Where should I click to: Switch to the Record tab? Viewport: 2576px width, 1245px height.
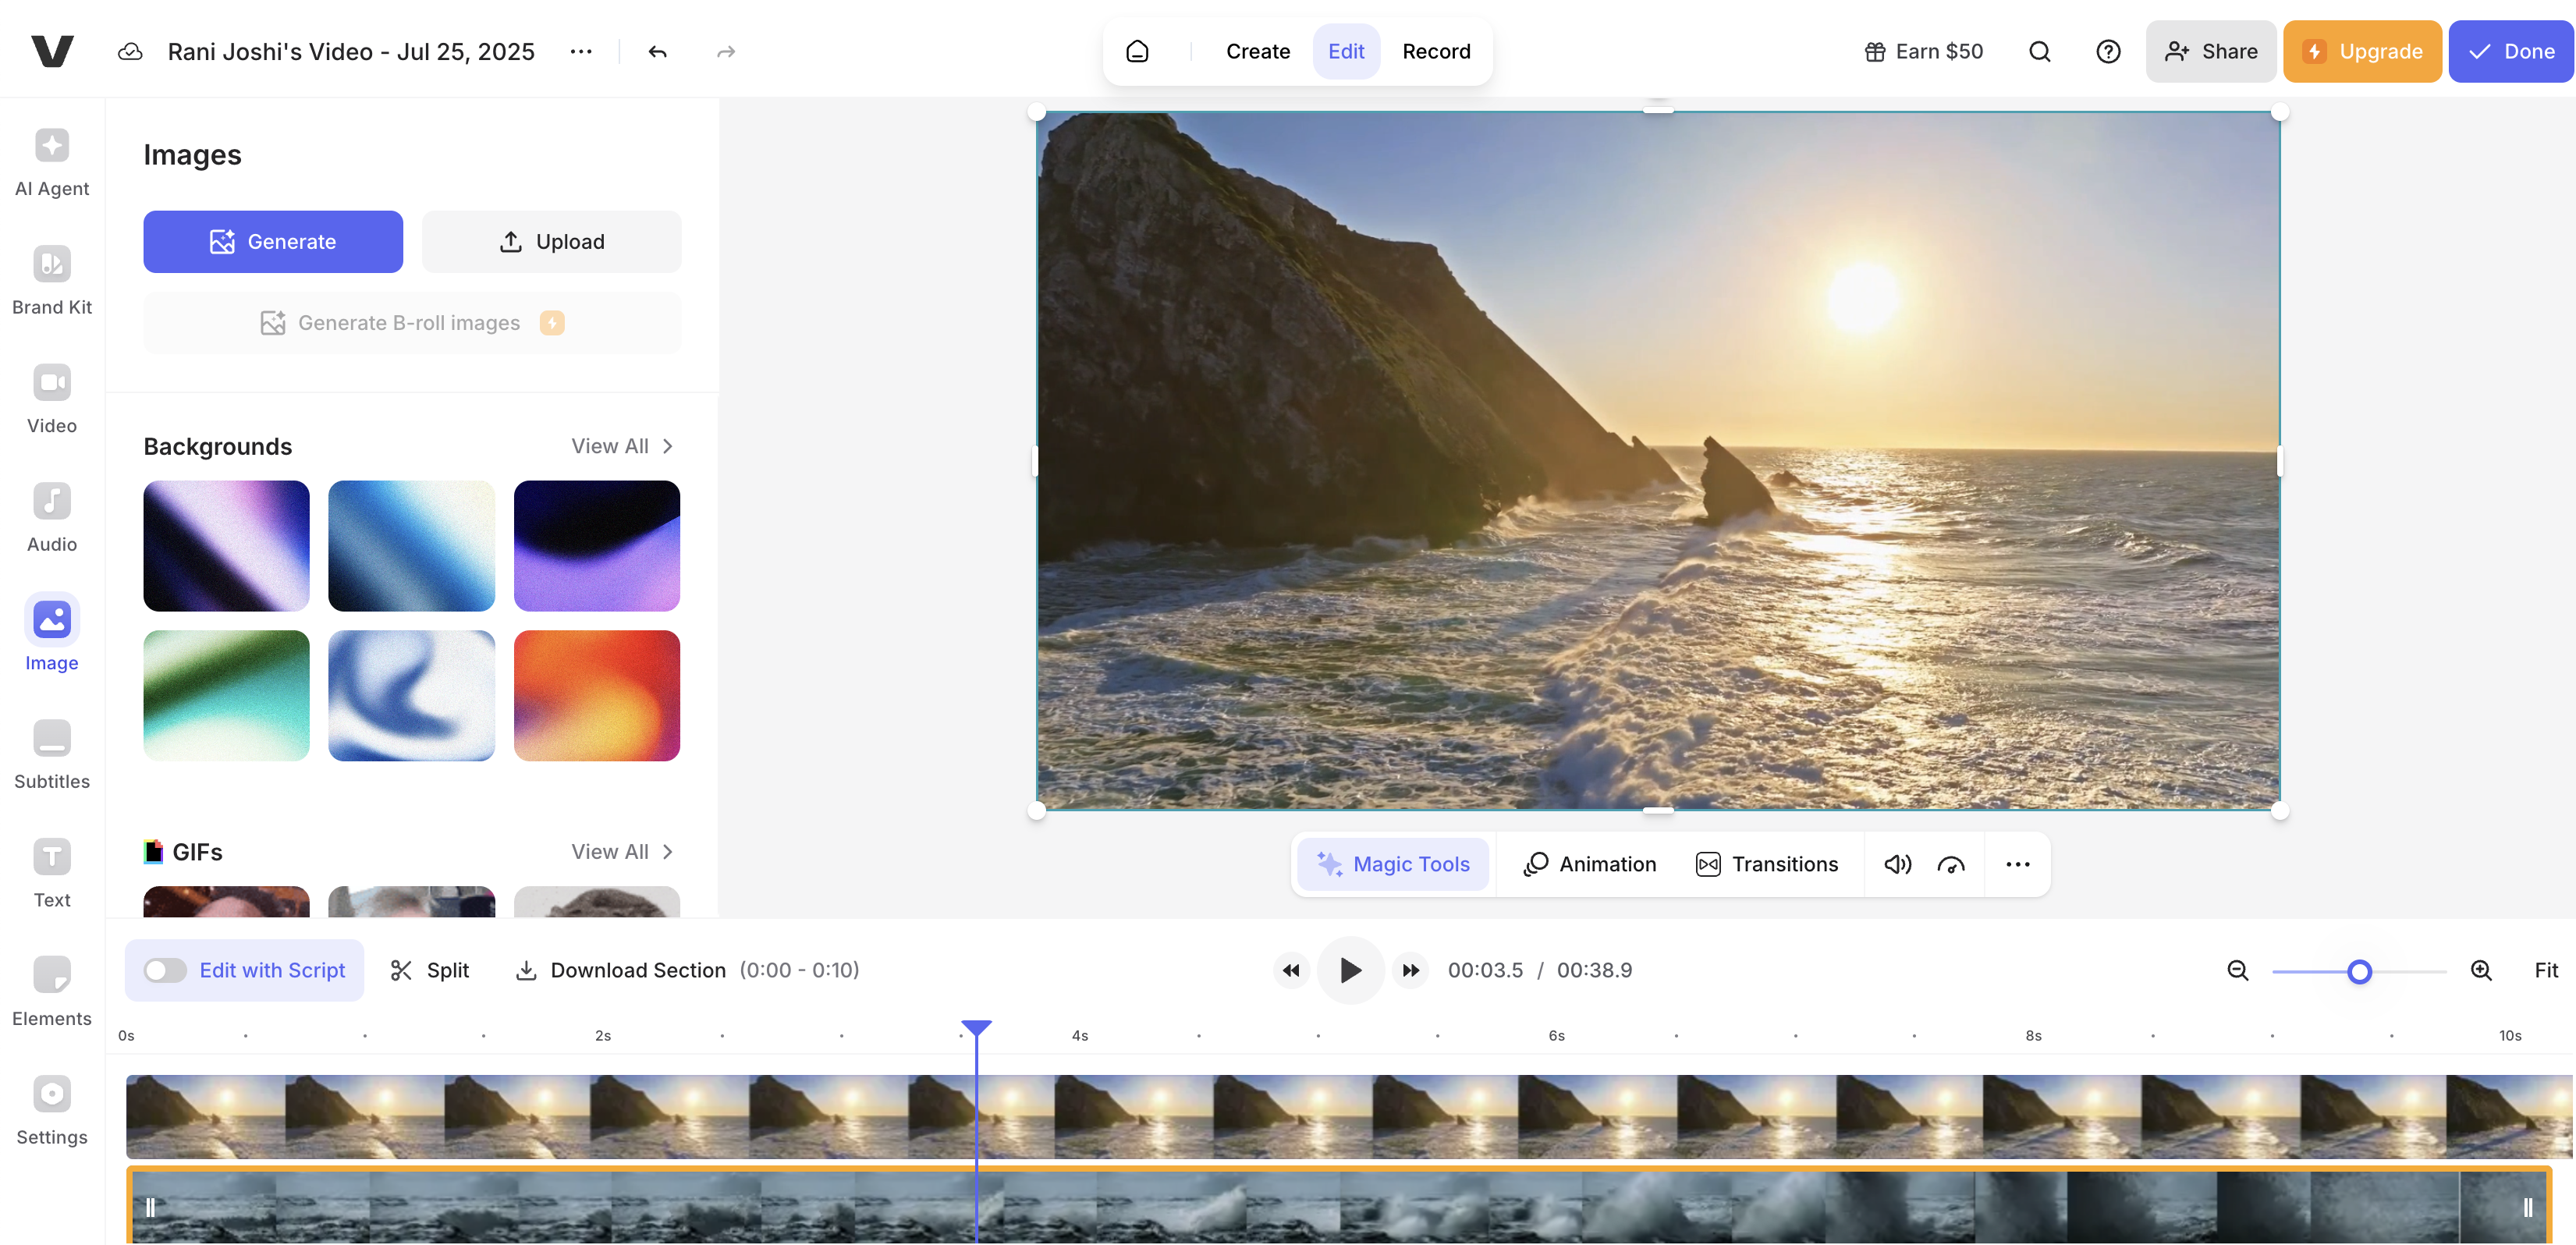tap(1436, 51)
